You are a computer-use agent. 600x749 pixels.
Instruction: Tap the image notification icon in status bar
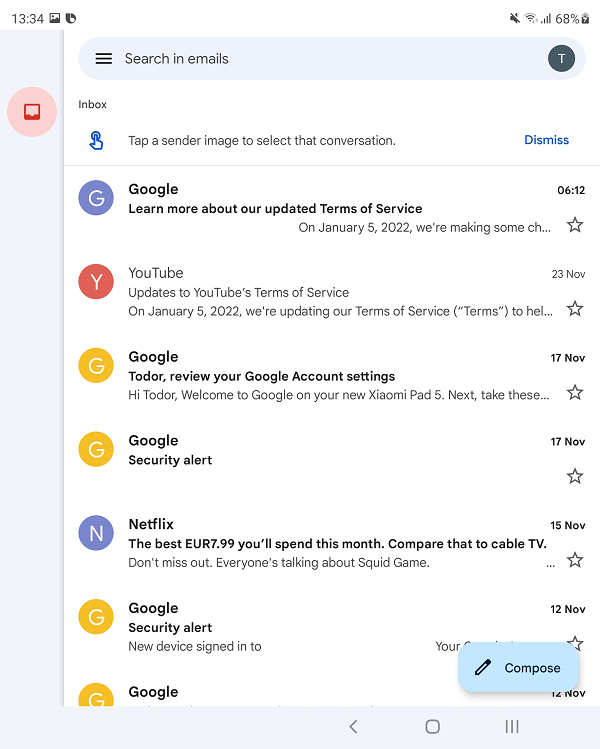pyautogui.click(x=55, y=18)
